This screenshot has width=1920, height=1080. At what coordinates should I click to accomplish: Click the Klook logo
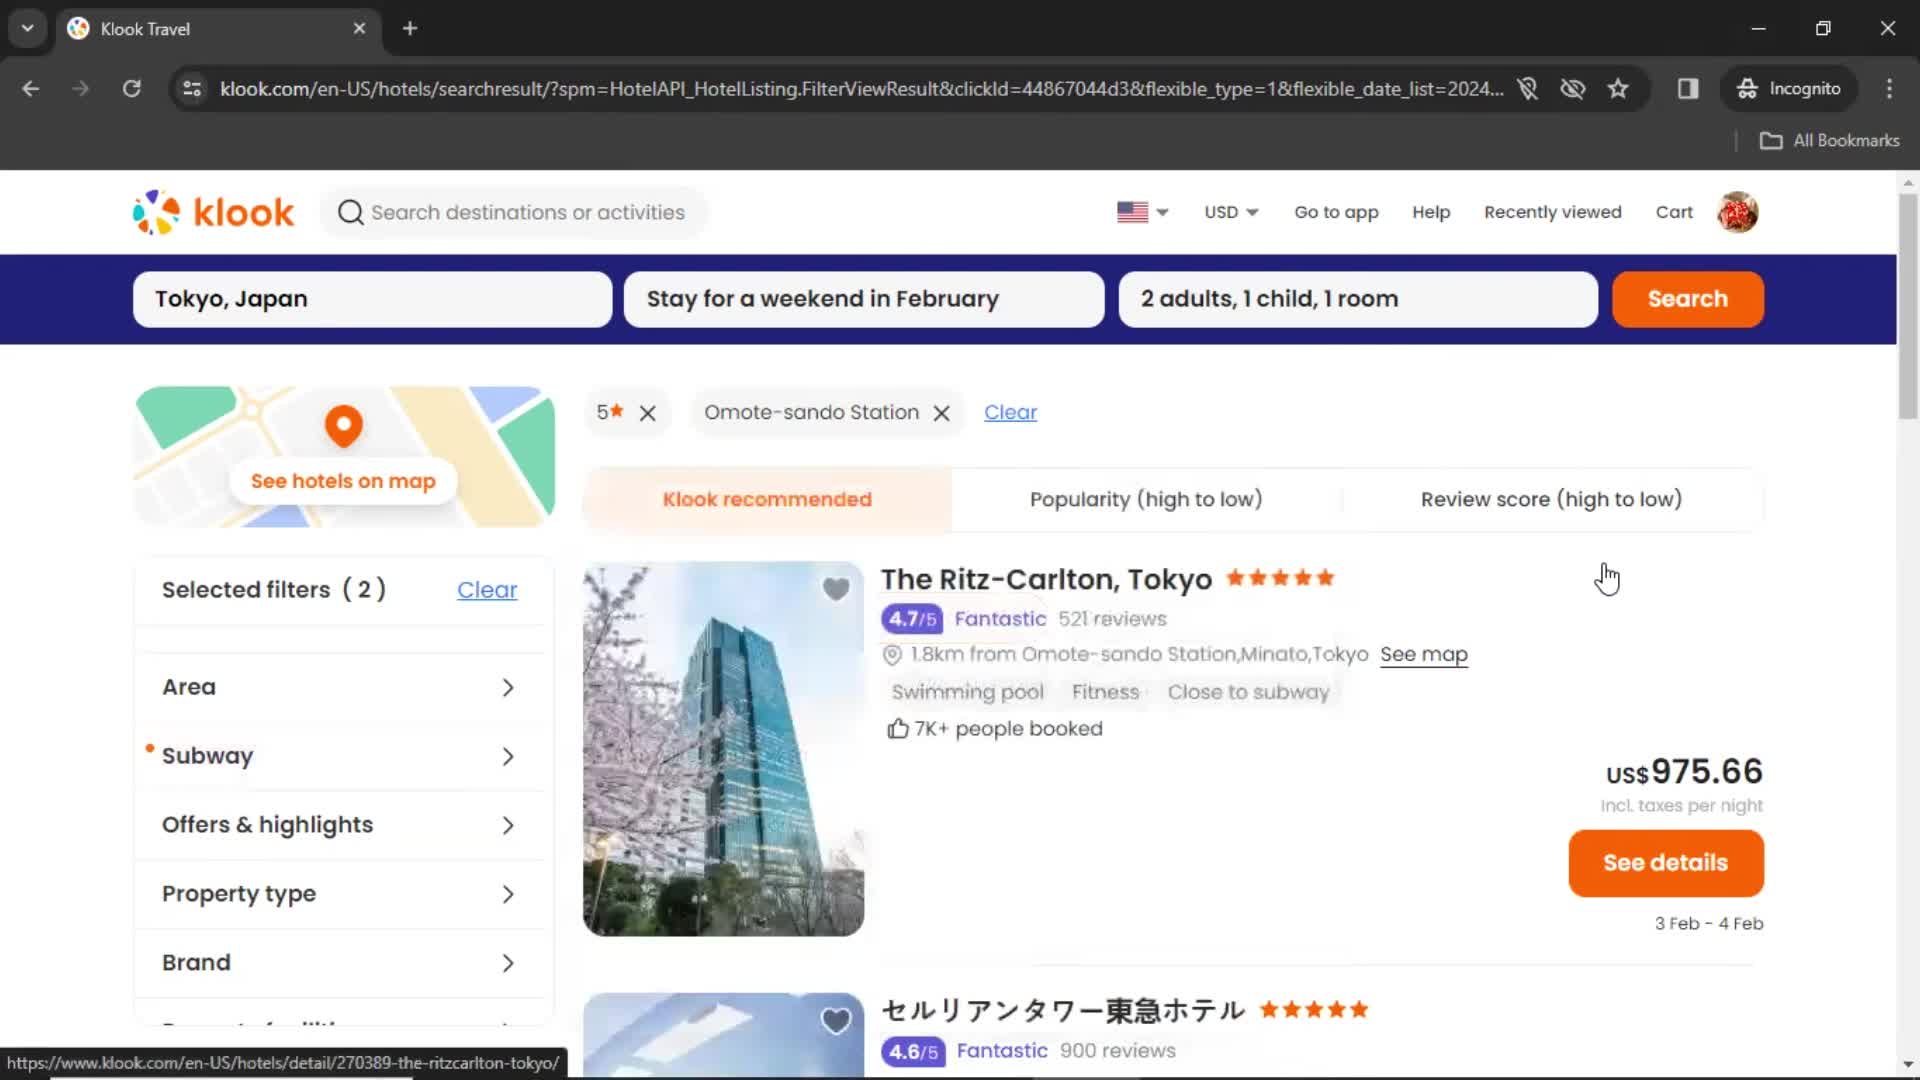pos(213,212)
